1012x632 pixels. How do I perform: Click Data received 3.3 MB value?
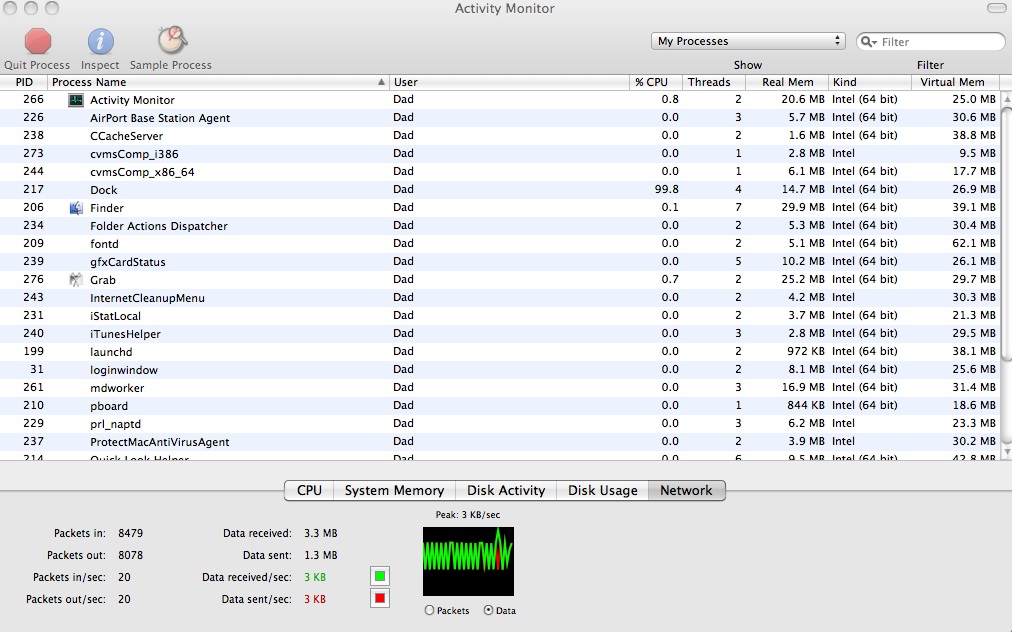[x=321, y=533]
